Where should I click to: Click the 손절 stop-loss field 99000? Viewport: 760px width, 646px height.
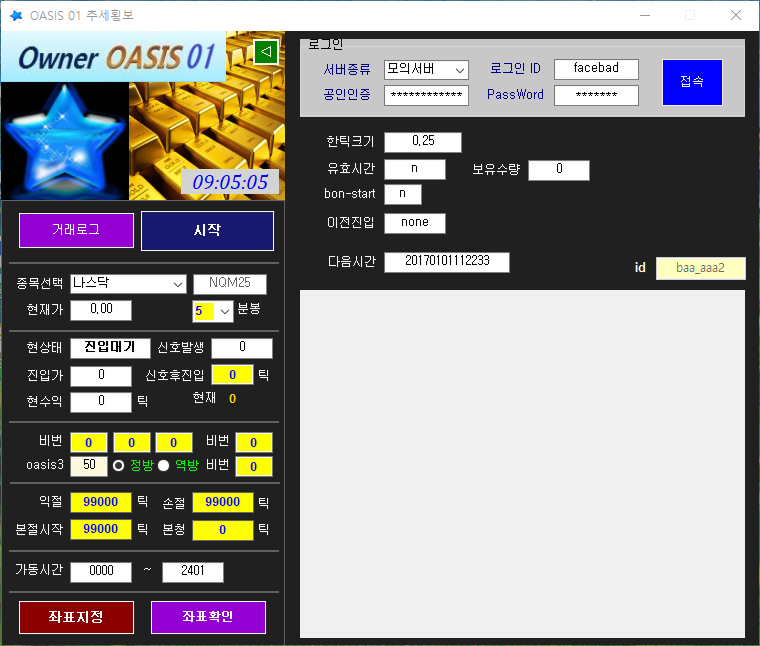tap(223, 503)
